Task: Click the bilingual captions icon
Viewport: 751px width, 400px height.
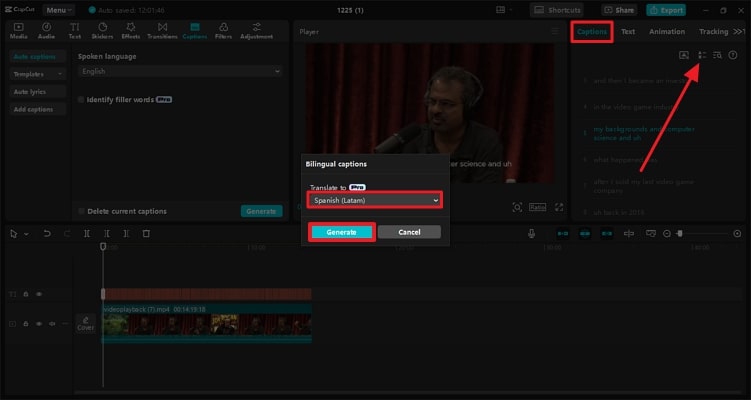Action: click(702, 55)
